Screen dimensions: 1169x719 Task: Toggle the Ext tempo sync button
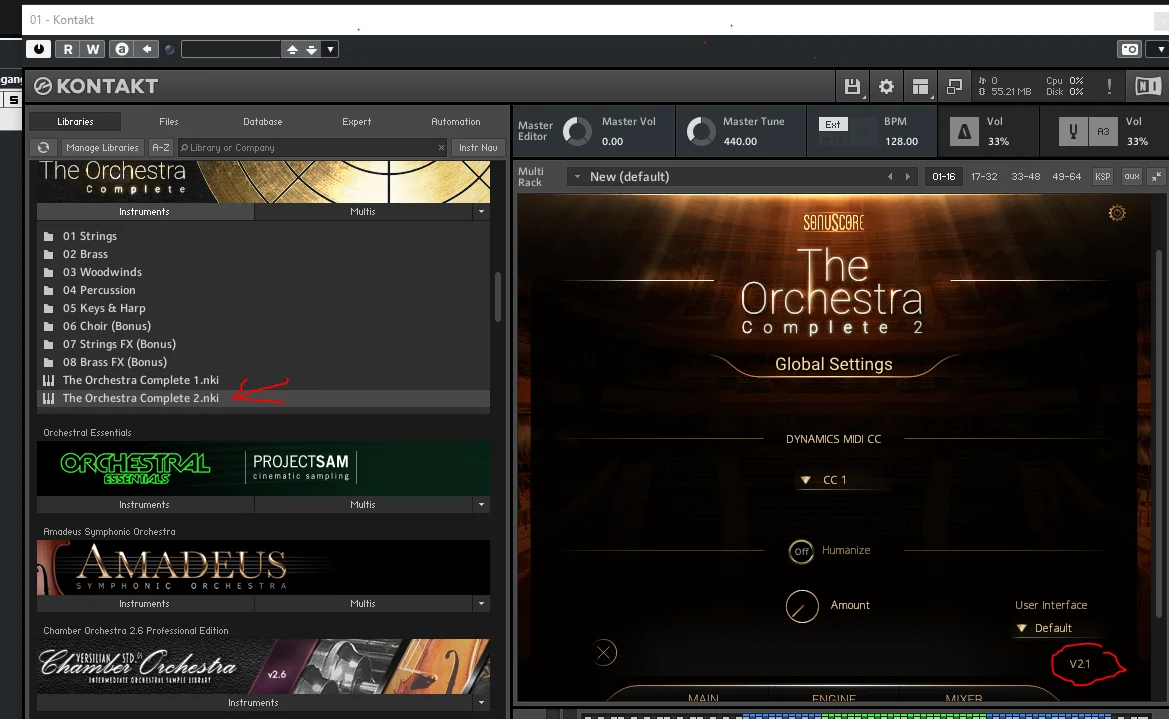click(x=833, y=125)
